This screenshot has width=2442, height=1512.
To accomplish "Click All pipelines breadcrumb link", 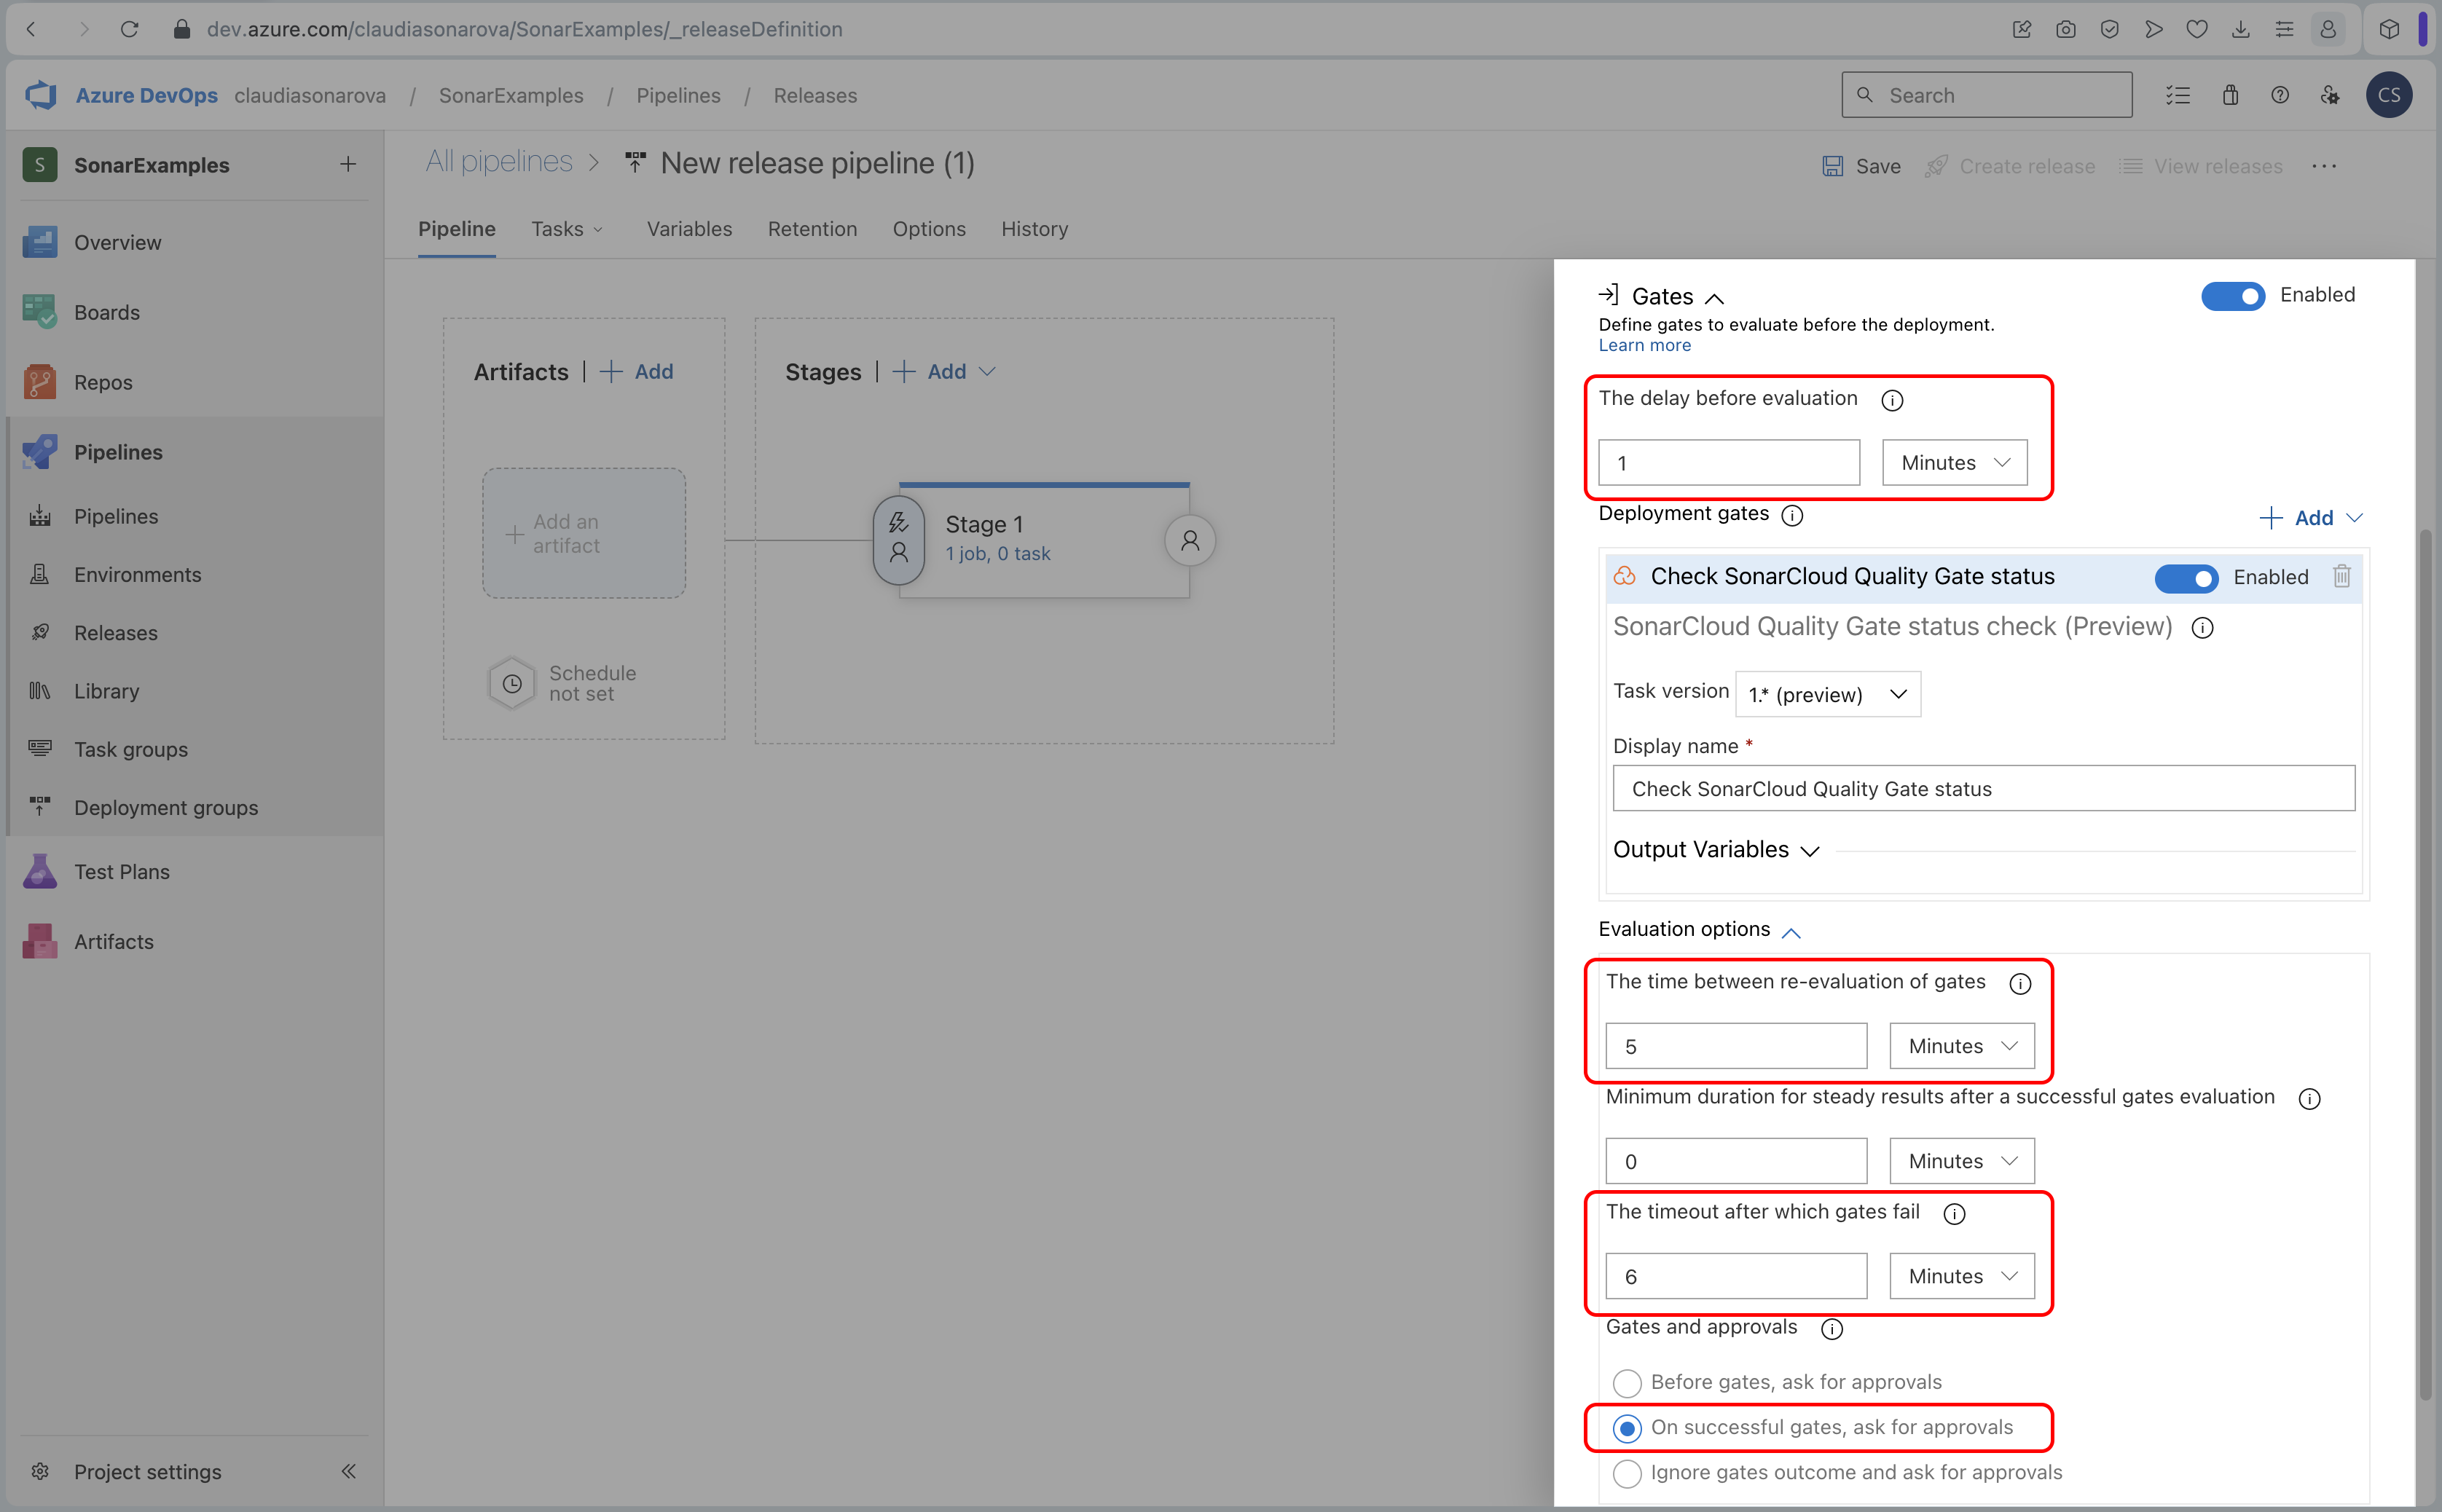I will (499, 162).
